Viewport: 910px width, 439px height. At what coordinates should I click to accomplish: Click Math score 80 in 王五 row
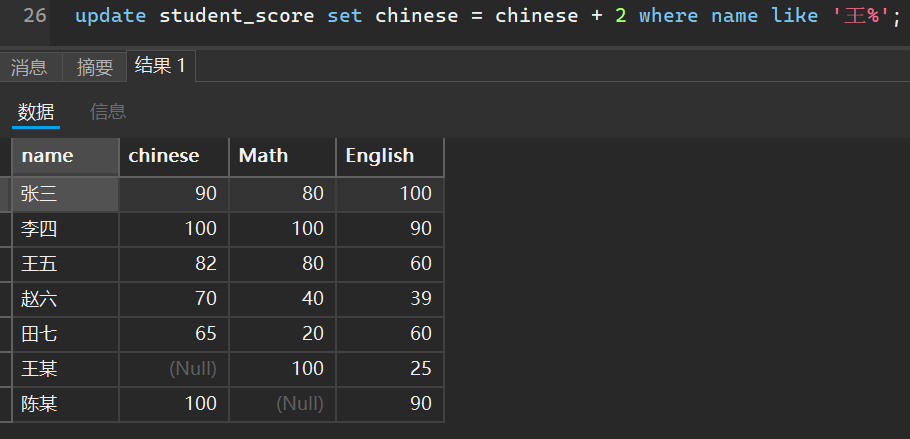[x=283, y=264]
